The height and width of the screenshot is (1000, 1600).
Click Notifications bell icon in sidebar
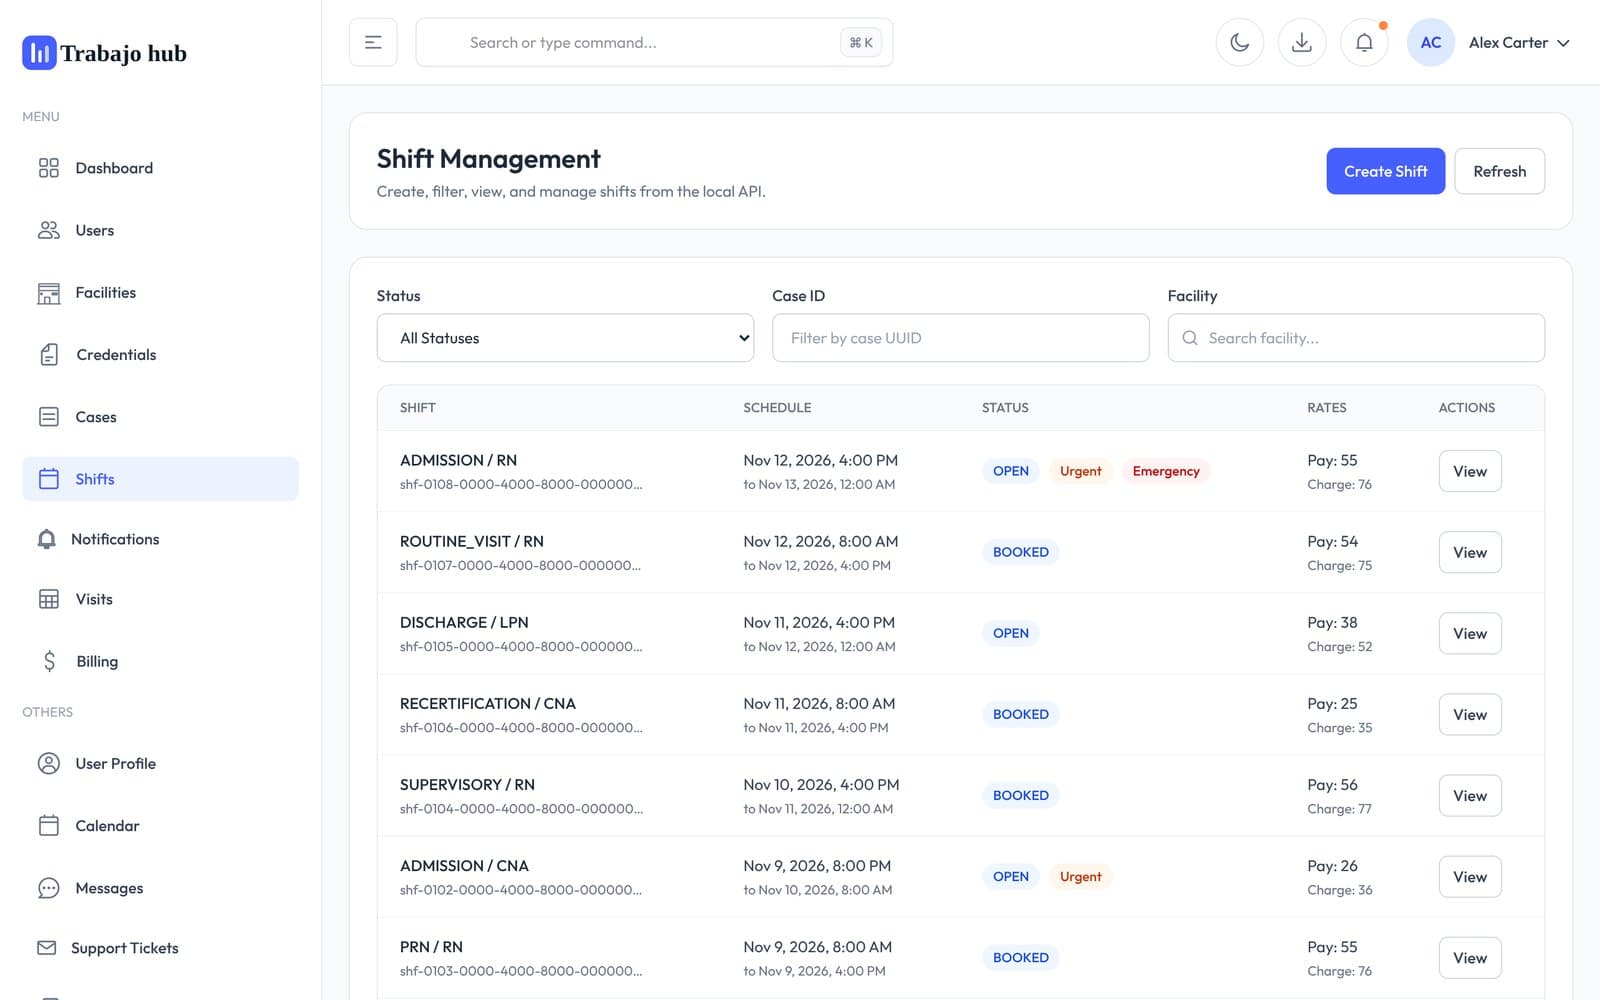tap(47, 539)
